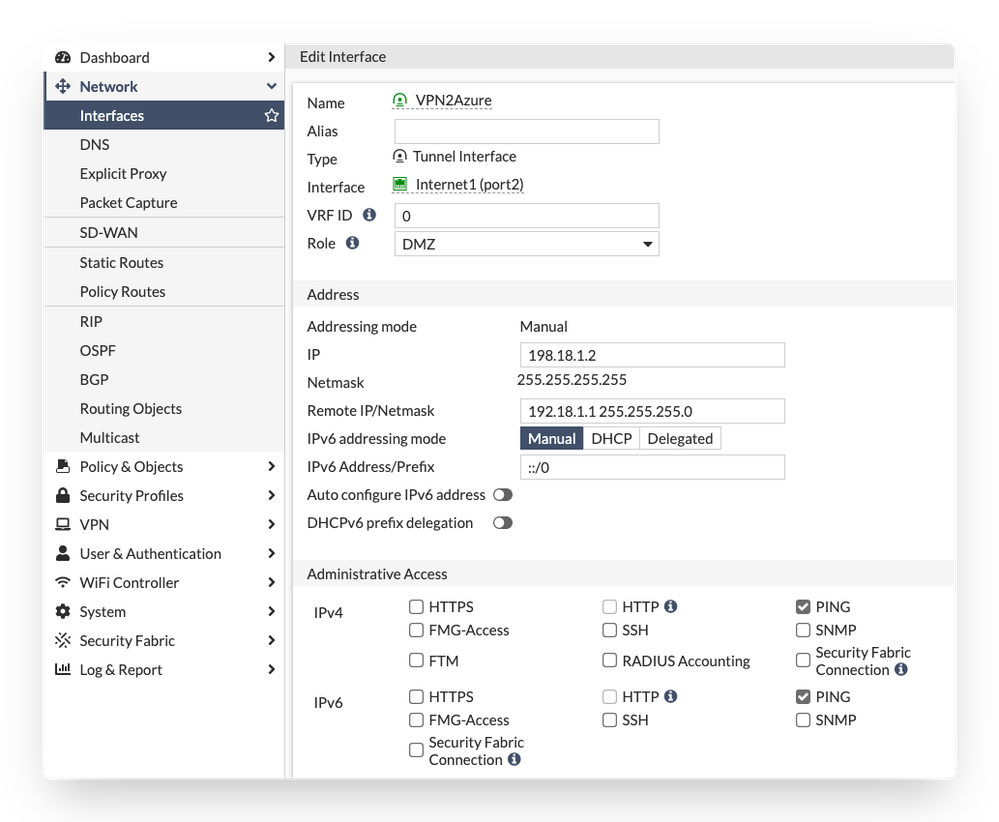The height and width of the screenshot is (822, 999).
Task: Expand the System menu chevron
Action: pos(271,611)
